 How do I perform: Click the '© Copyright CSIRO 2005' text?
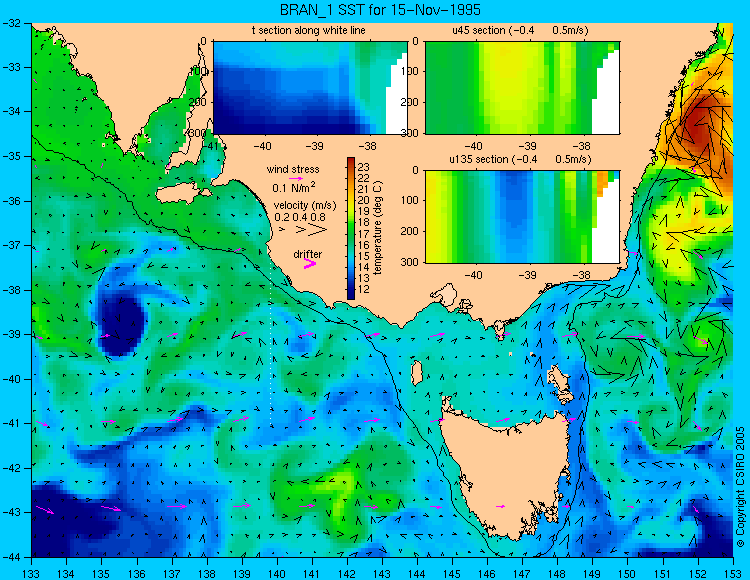[x=740, y=486]
